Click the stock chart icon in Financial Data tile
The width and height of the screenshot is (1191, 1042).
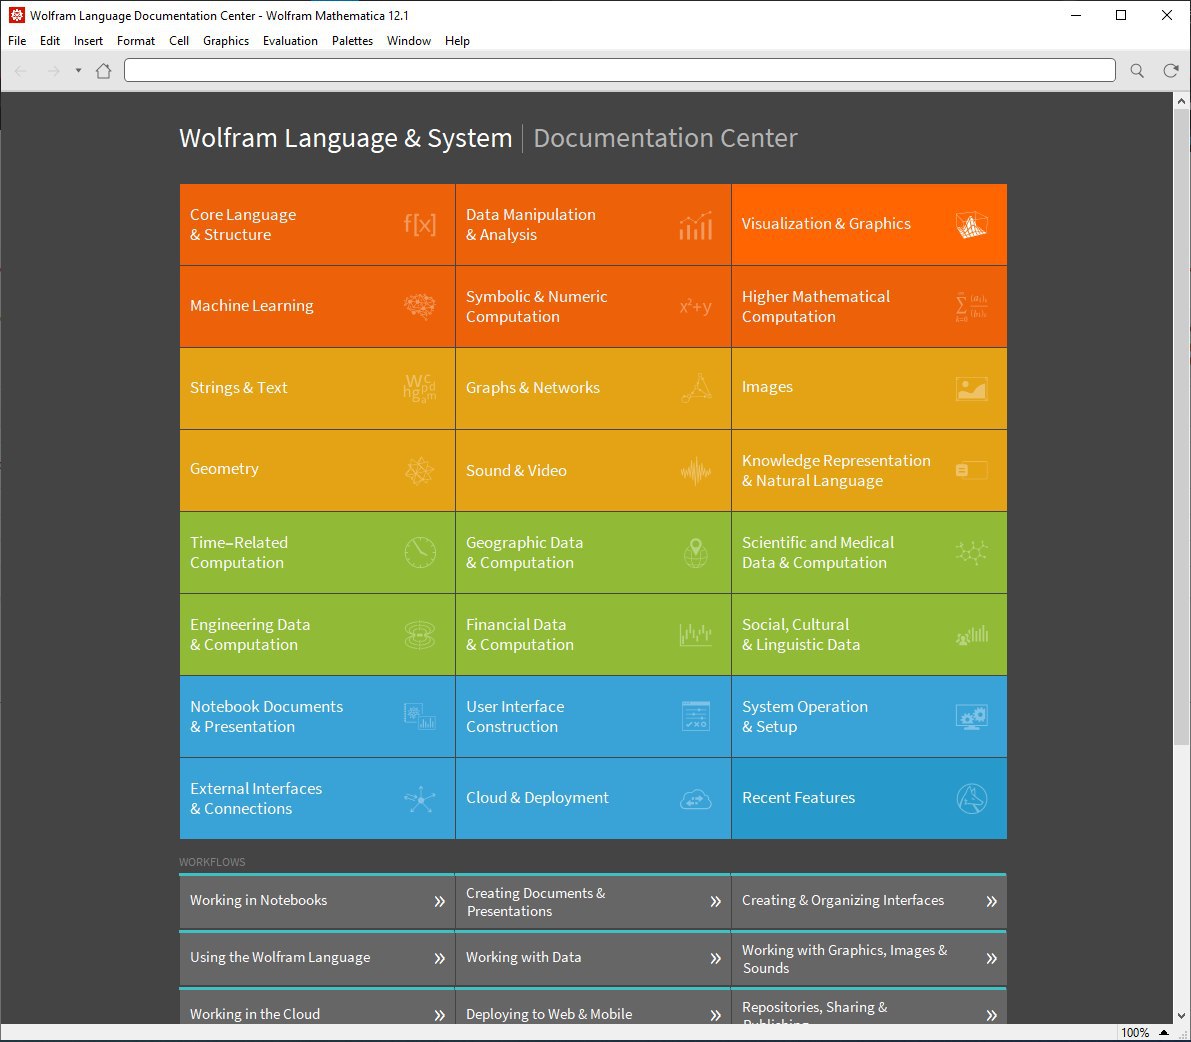click(x=696, y=634)
